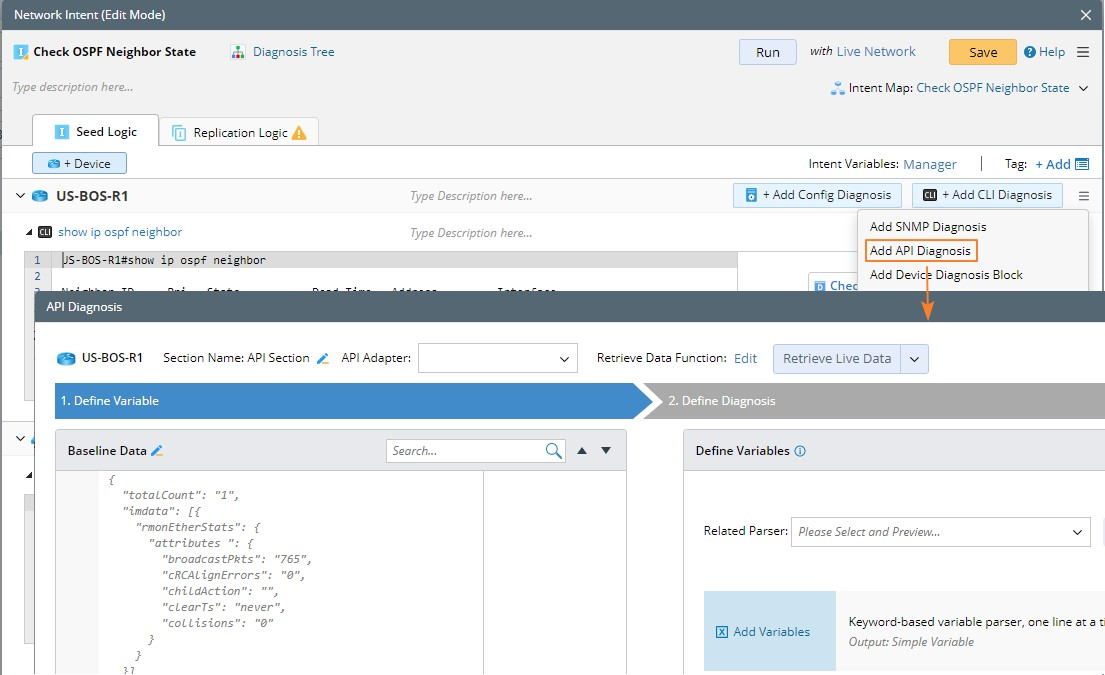Click show ip ospf neighbor command title
Viewport: 1105px width, 675px height.
tap(120, 232)
